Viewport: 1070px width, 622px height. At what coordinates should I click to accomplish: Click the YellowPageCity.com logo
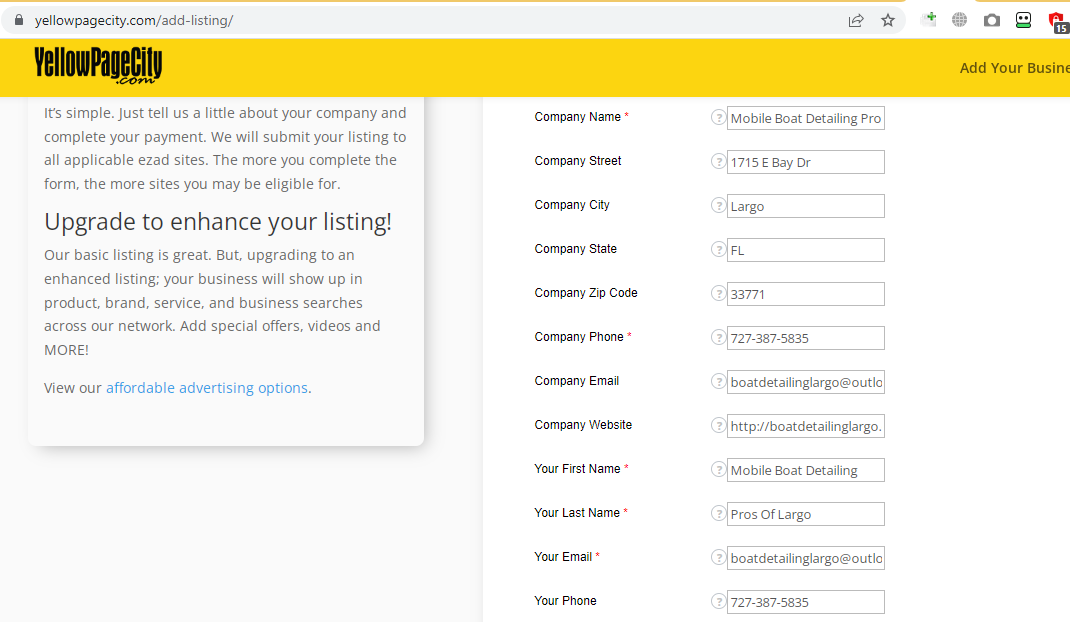tap(98, 65)
